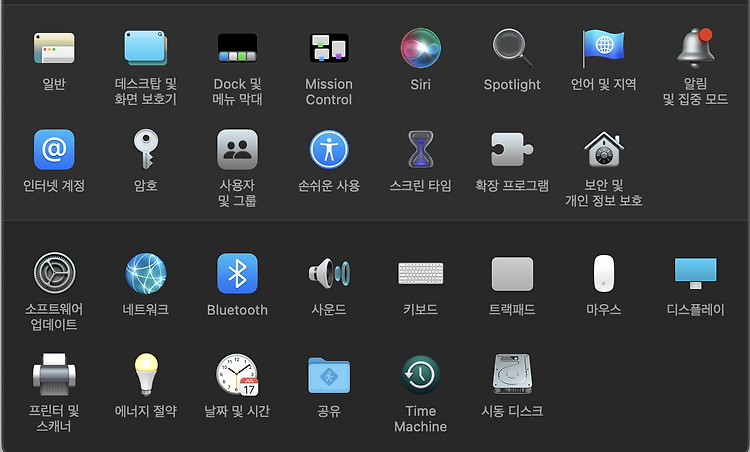This screenshot has width=750, height=452.
Task: Open 트랙패드 trackpad icon
Action: (x=512, y=274)
